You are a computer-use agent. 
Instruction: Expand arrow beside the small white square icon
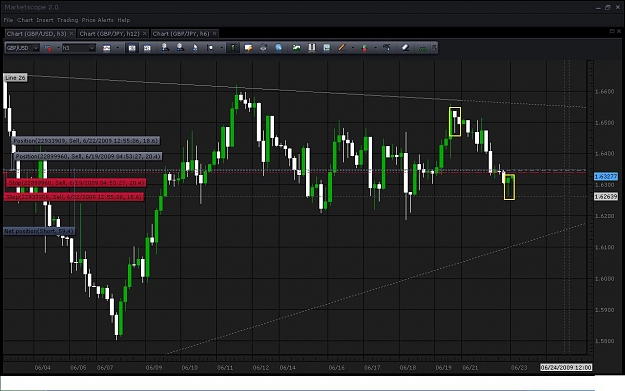click(222, 48)
